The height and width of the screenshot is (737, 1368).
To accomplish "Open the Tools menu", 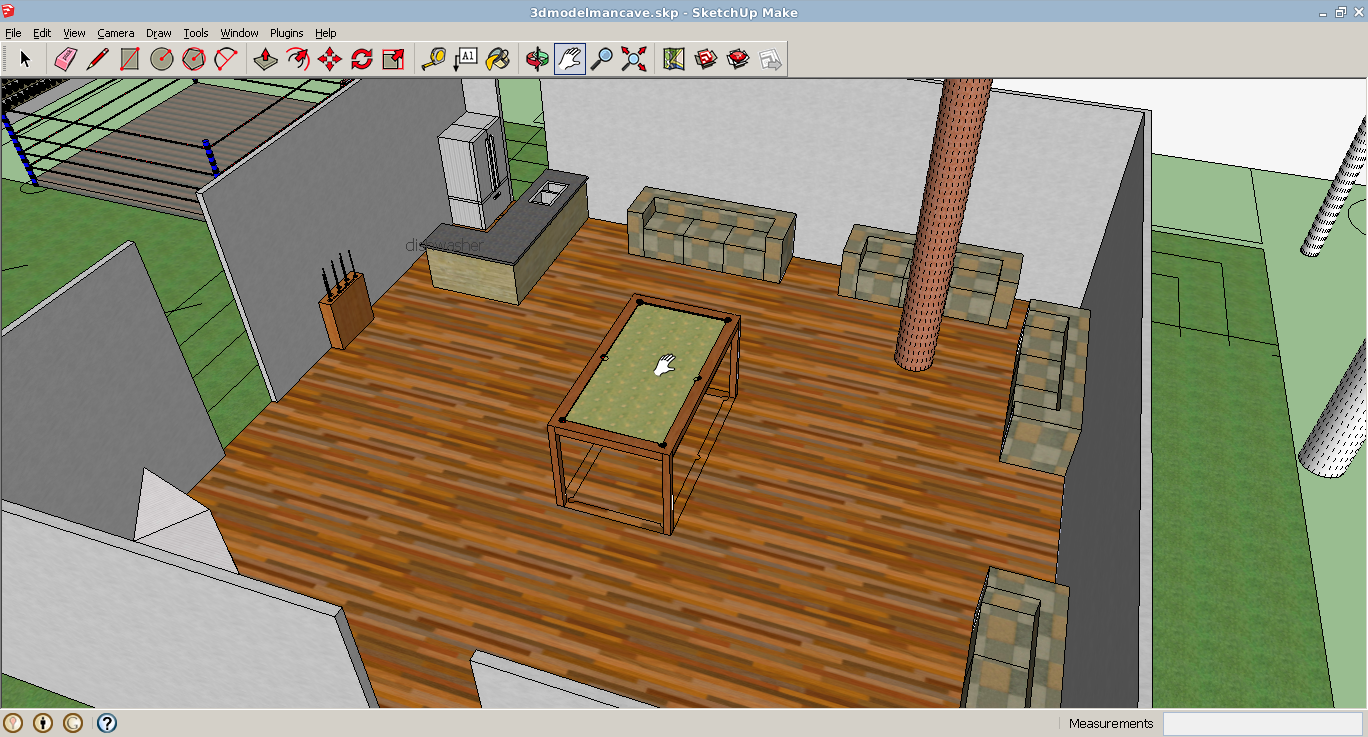I will click(196, 33).
